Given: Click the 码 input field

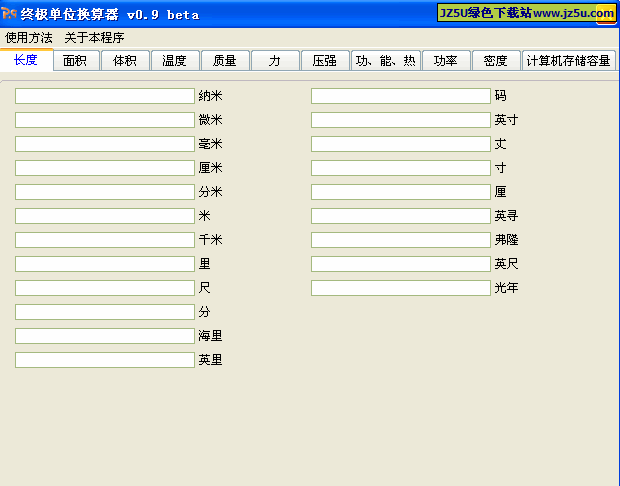Looking at the screenshot, I should 401,96.
